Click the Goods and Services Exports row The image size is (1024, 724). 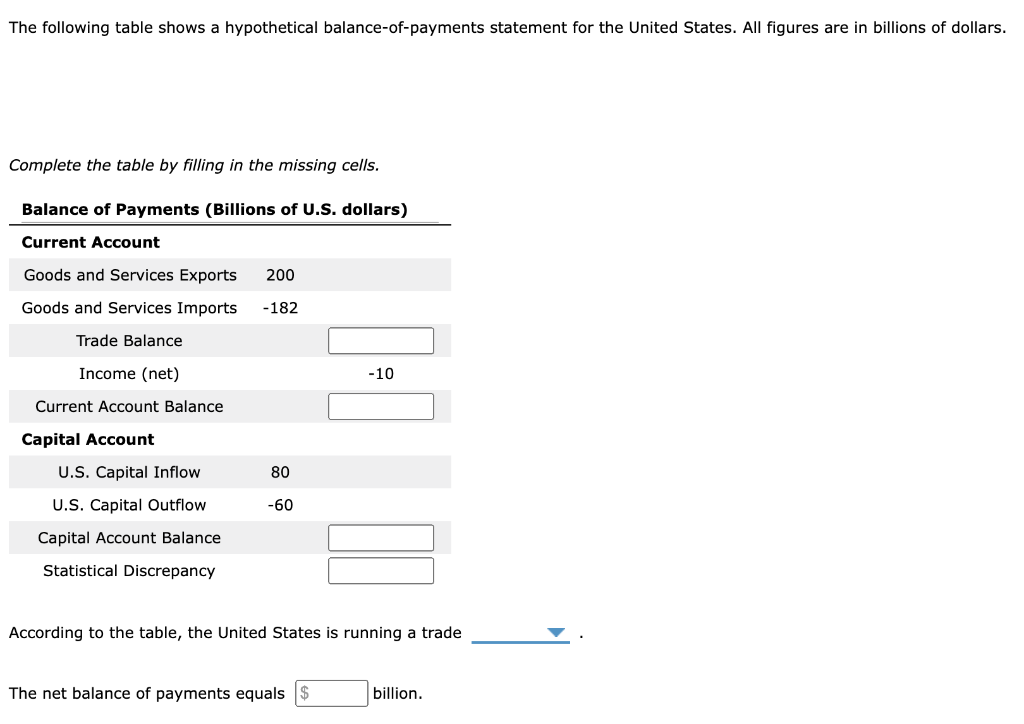click(128, 274)
